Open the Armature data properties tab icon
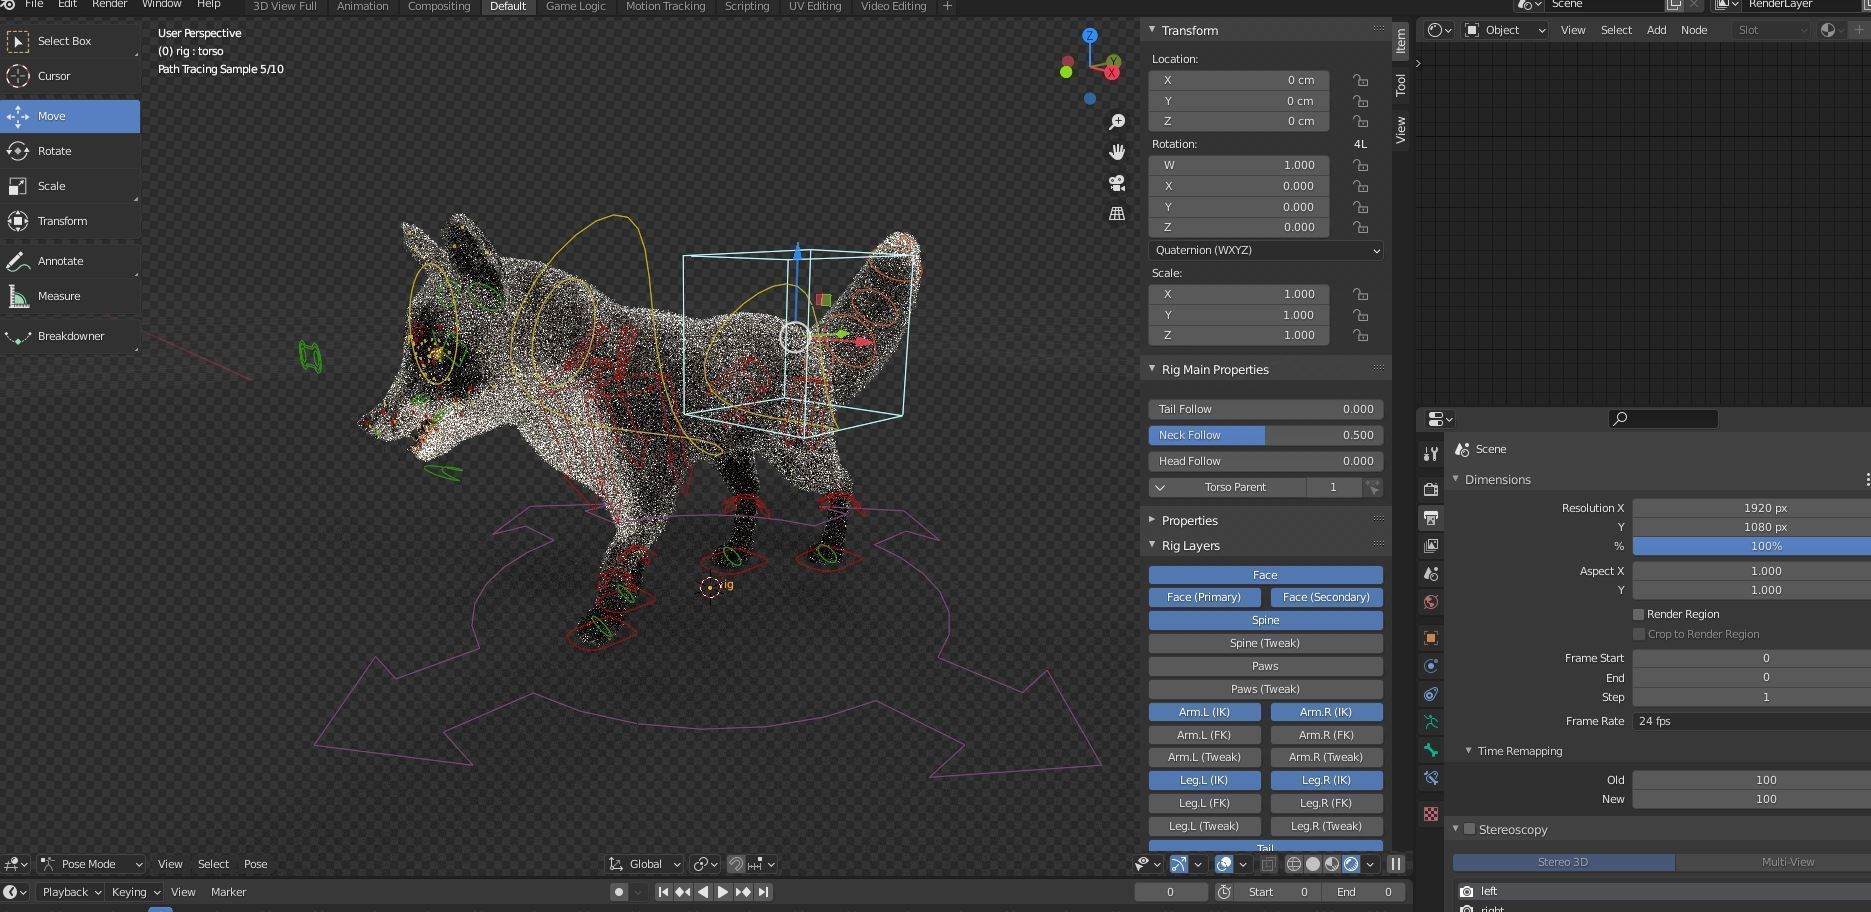The width and height of the screenshot is (1871, 912). (x=1431, y=722)
